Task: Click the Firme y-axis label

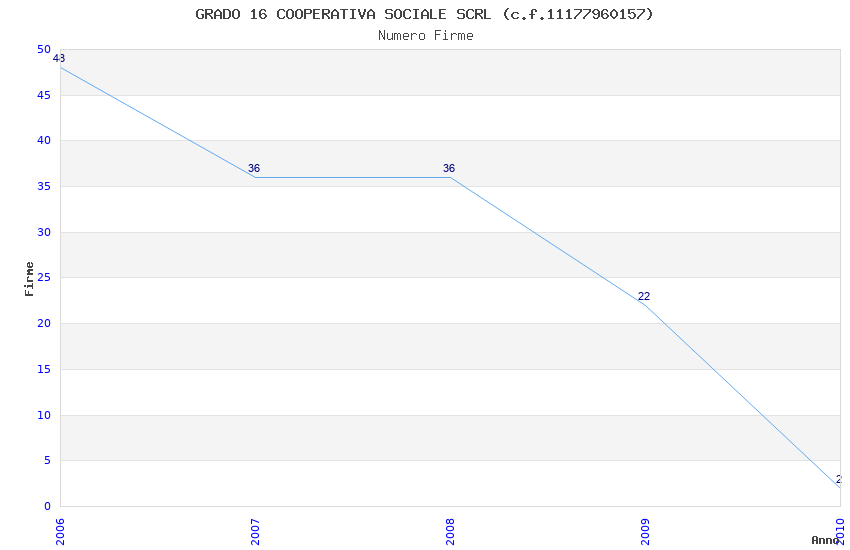Action: 29,279
